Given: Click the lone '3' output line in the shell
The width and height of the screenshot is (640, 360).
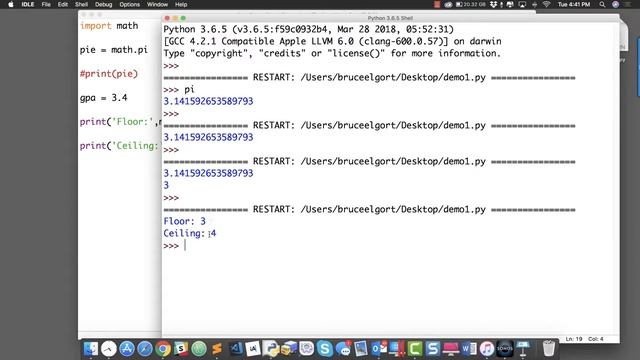Looking at the screenshot, I should [x=166, y=185].
